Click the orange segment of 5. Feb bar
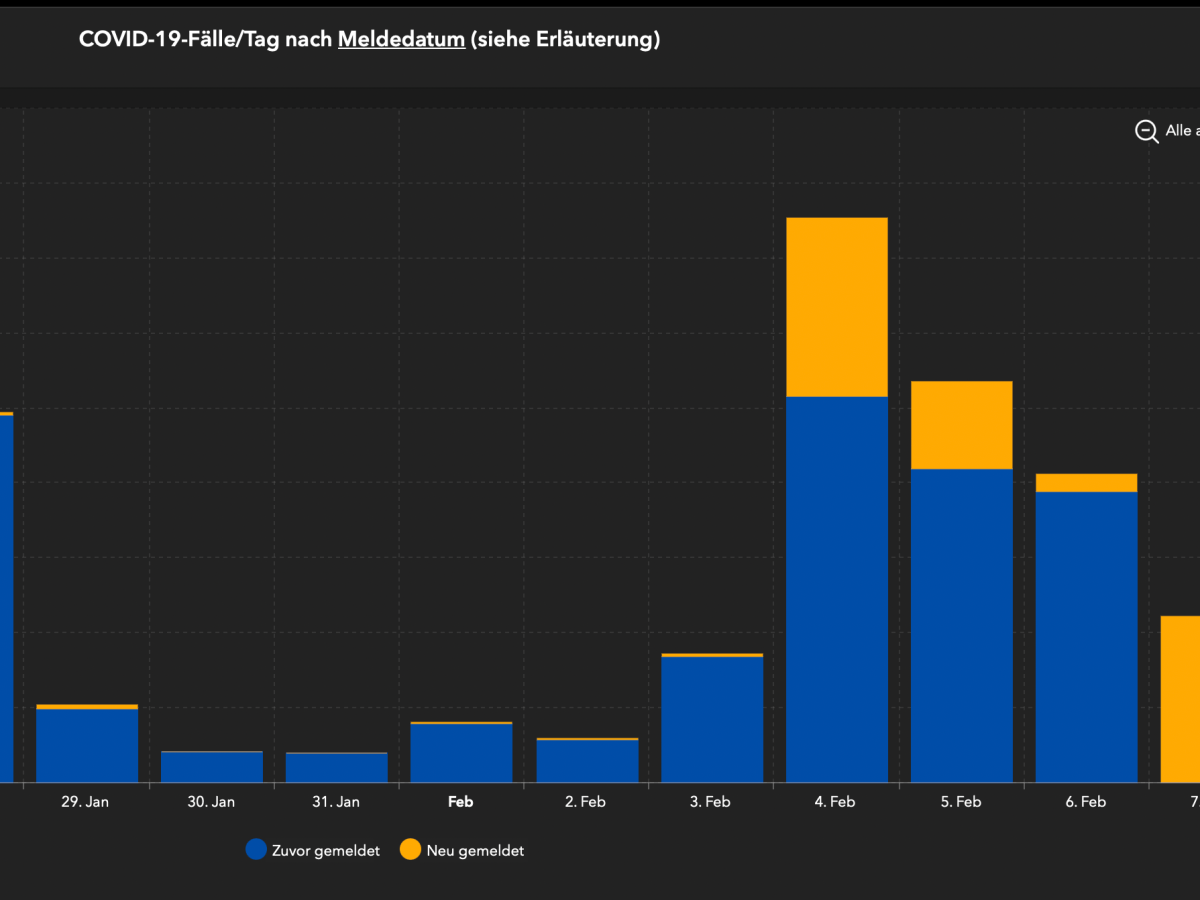 [961, 425]
